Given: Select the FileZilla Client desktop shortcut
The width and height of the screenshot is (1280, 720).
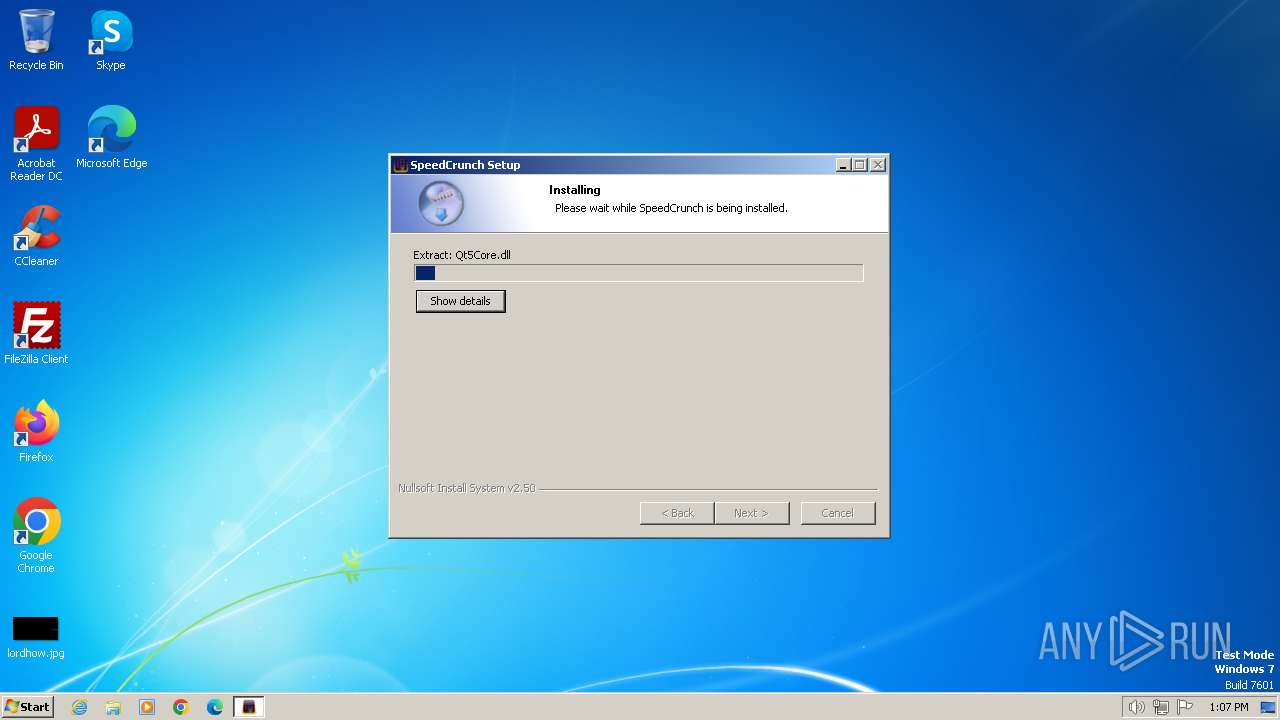Looking at the screenshot, I should [36, 334].
